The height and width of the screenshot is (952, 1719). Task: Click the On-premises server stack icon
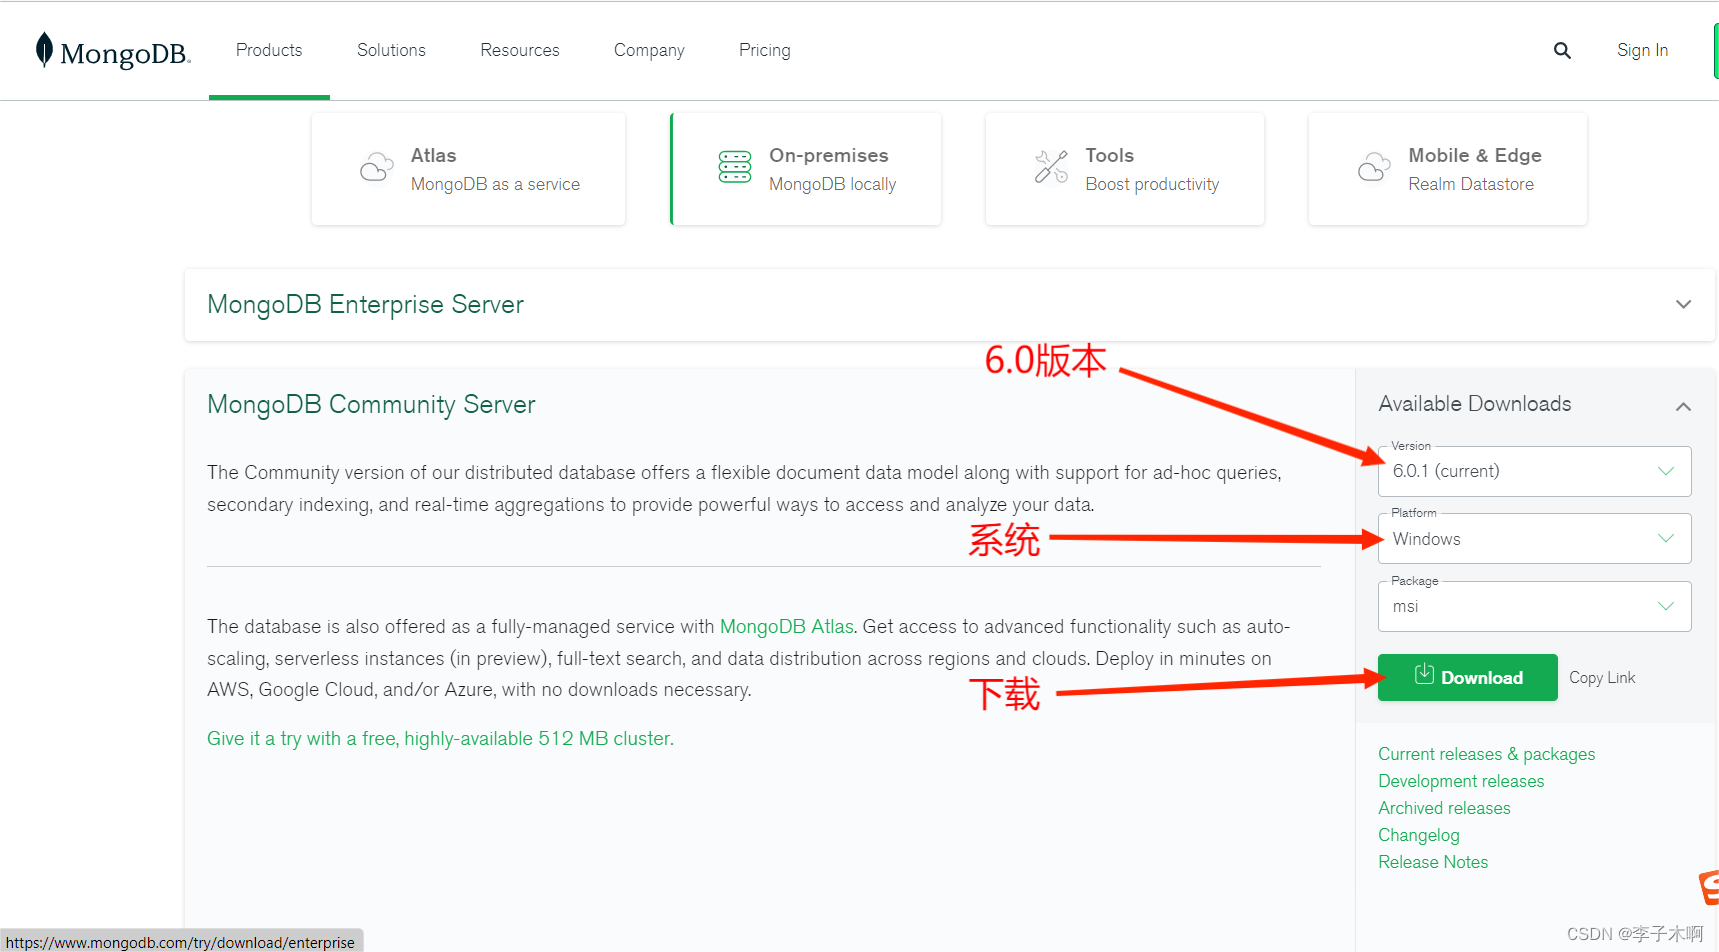click(735, 167)
